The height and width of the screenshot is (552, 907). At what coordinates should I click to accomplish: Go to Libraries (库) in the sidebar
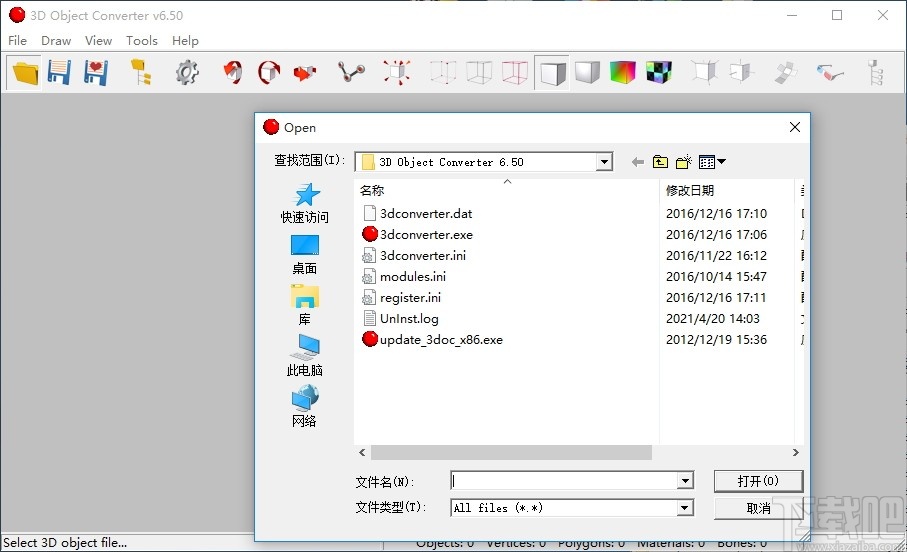pyautogui.click(x=305, y=306)
